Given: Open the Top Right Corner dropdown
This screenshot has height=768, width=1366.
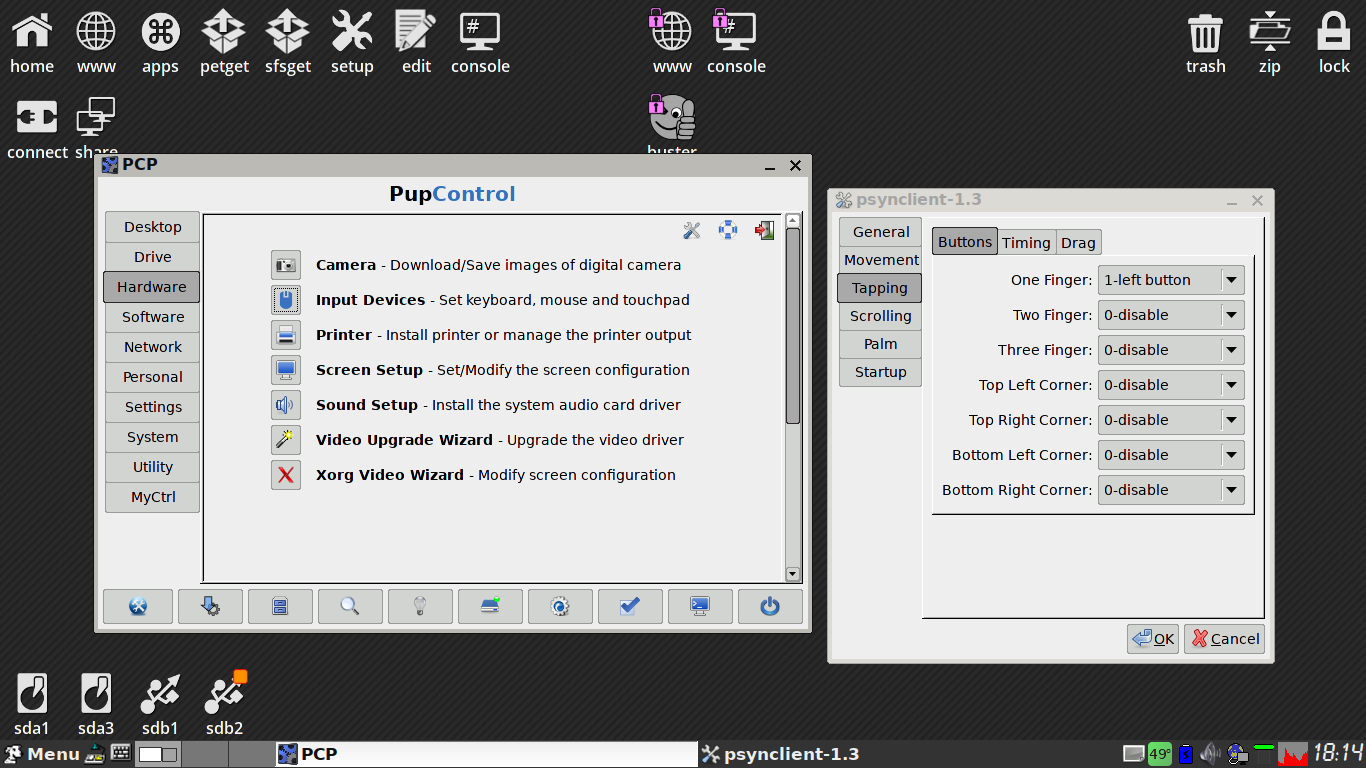Looking at the screenshot, I should tap(1171, 420).
